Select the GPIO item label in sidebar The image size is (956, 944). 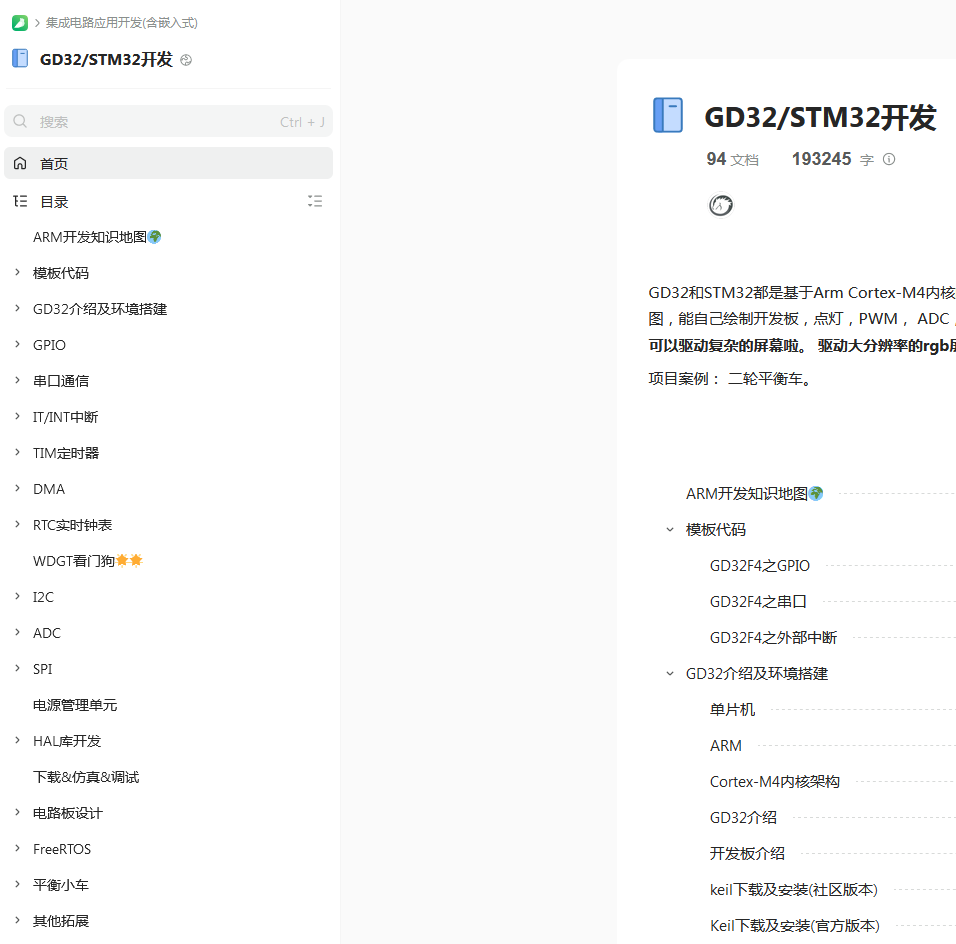pos(49,345)
